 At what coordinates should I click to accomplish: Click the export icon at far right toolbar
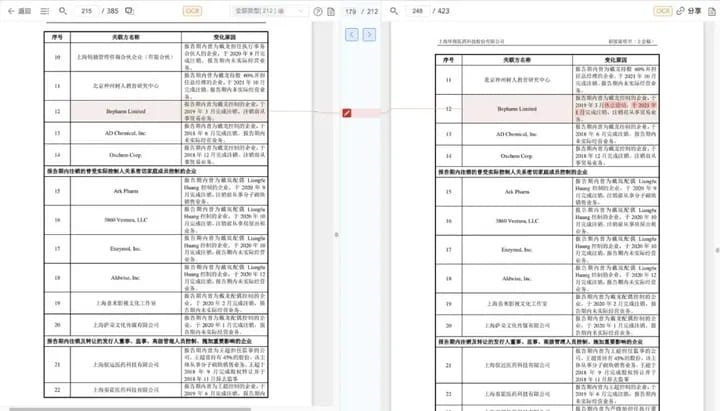click(711, 10)
